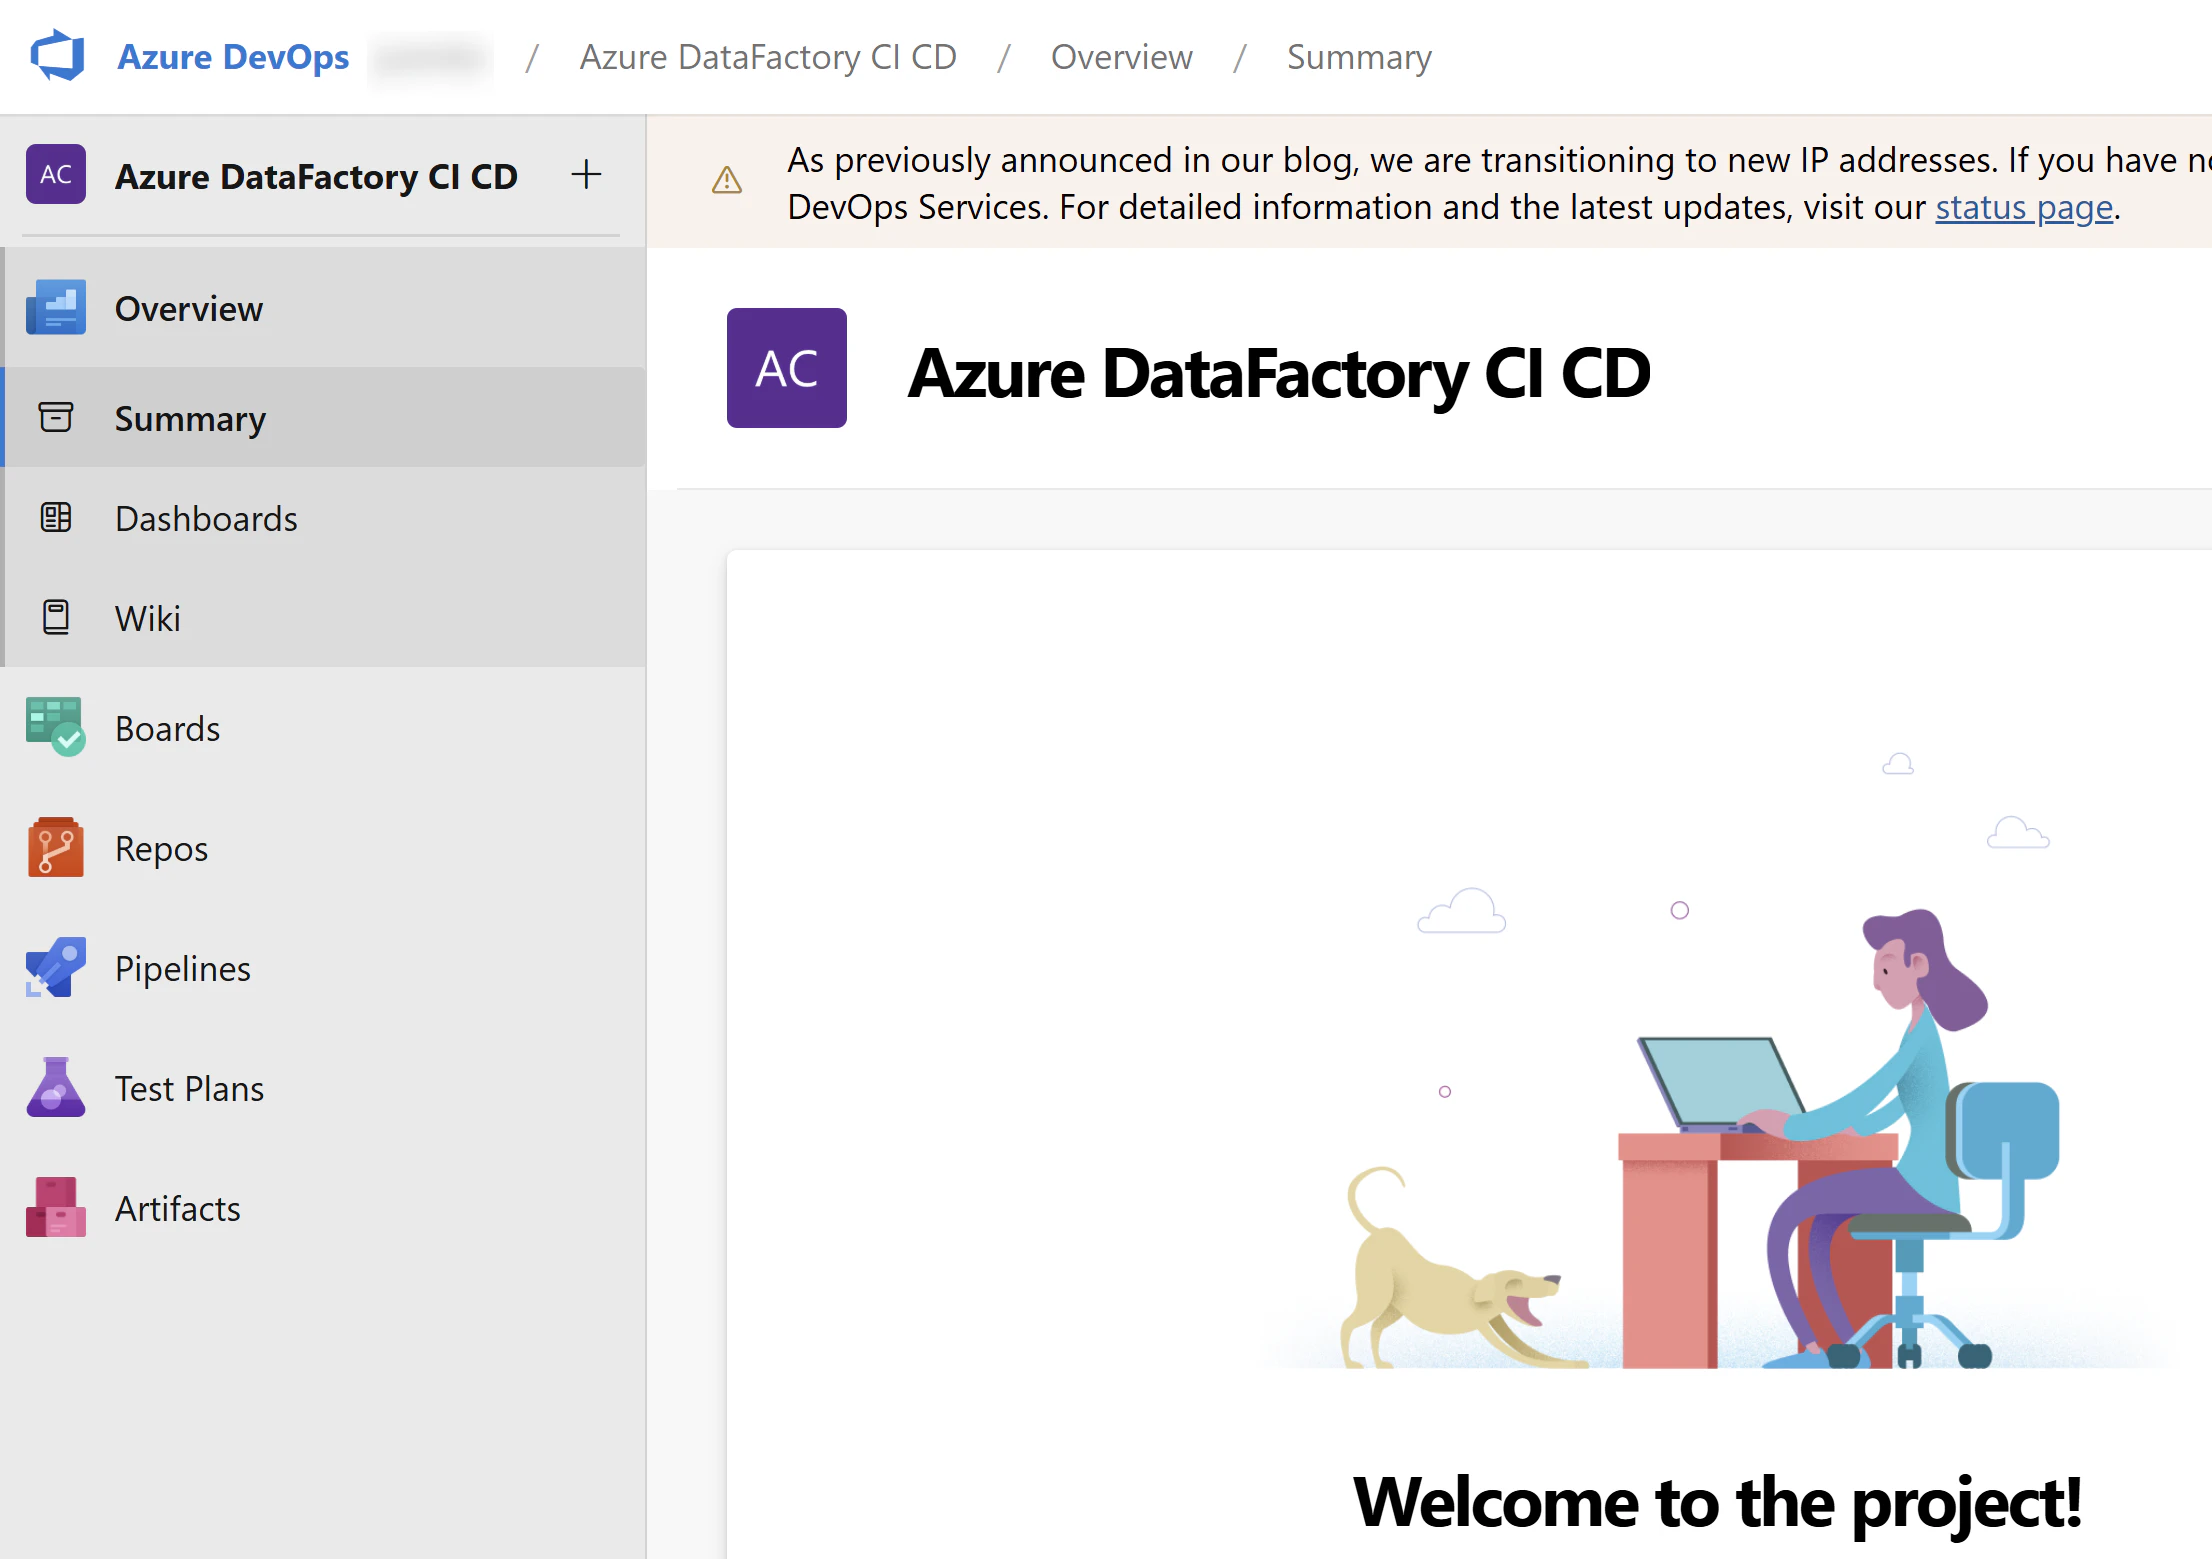Open the Overview hub icon
This screenshot has width=2212, height=1559.
pyautogui.click(x=56, y=308)
